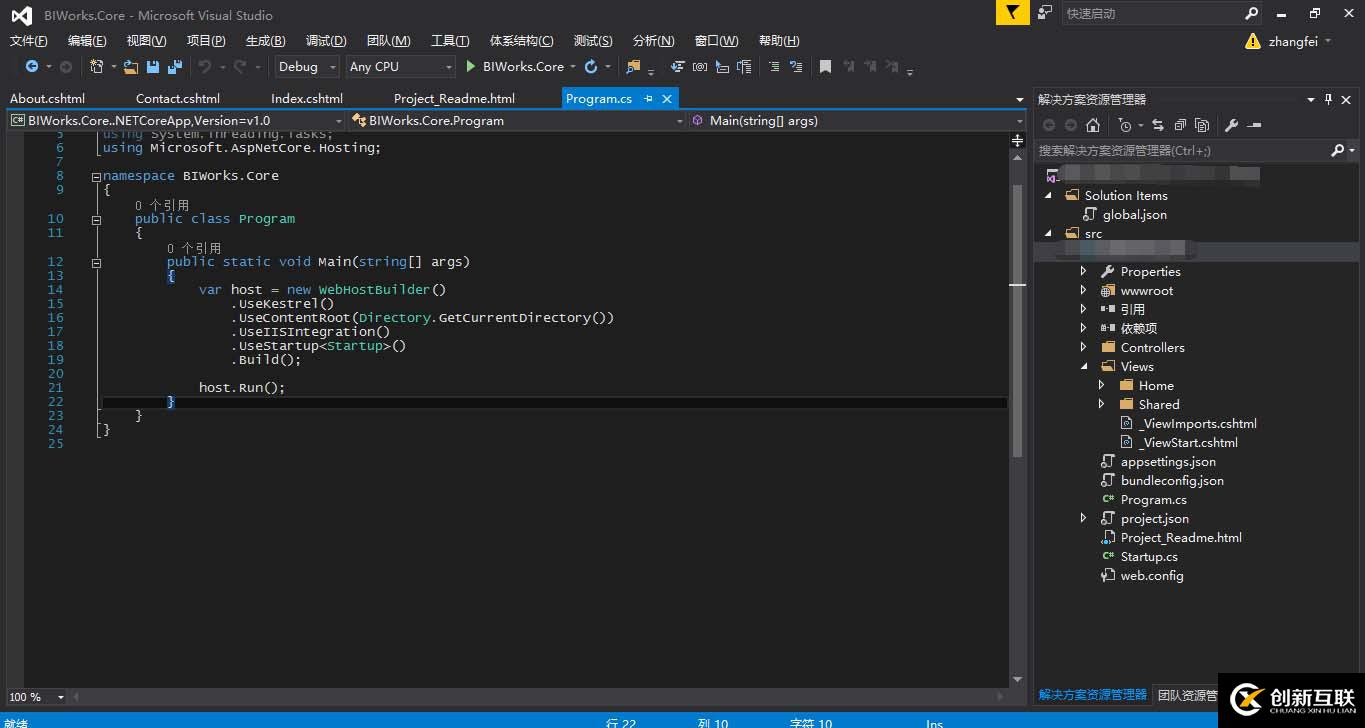Image resolution: width=1365 pixels, height=728 pixels.
Task: Expand the Controllers folder in the tree
Action: point(1083,347)
